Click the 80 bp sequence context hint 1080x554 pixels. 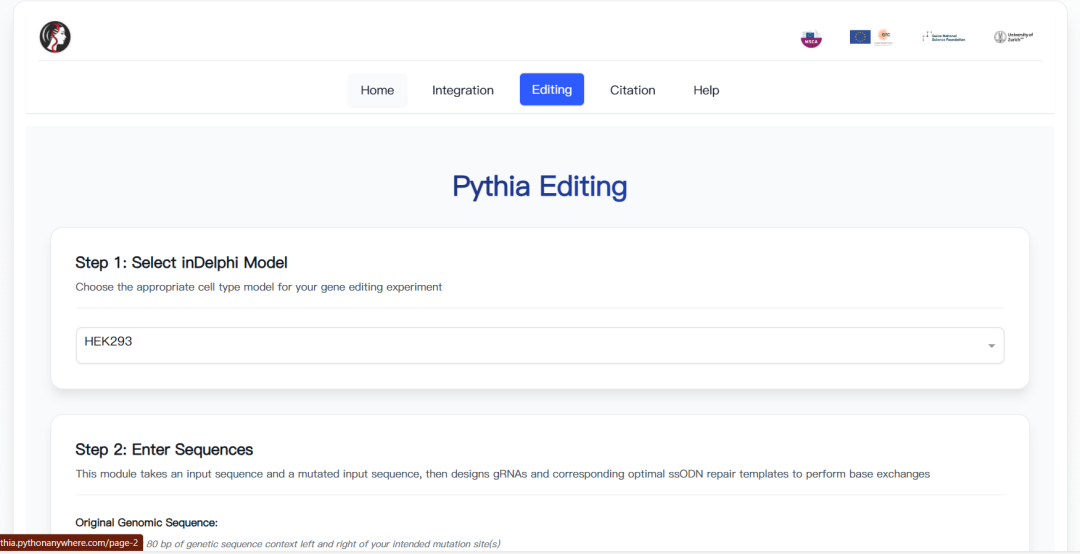pyautogui.click(x=322, y=544)
